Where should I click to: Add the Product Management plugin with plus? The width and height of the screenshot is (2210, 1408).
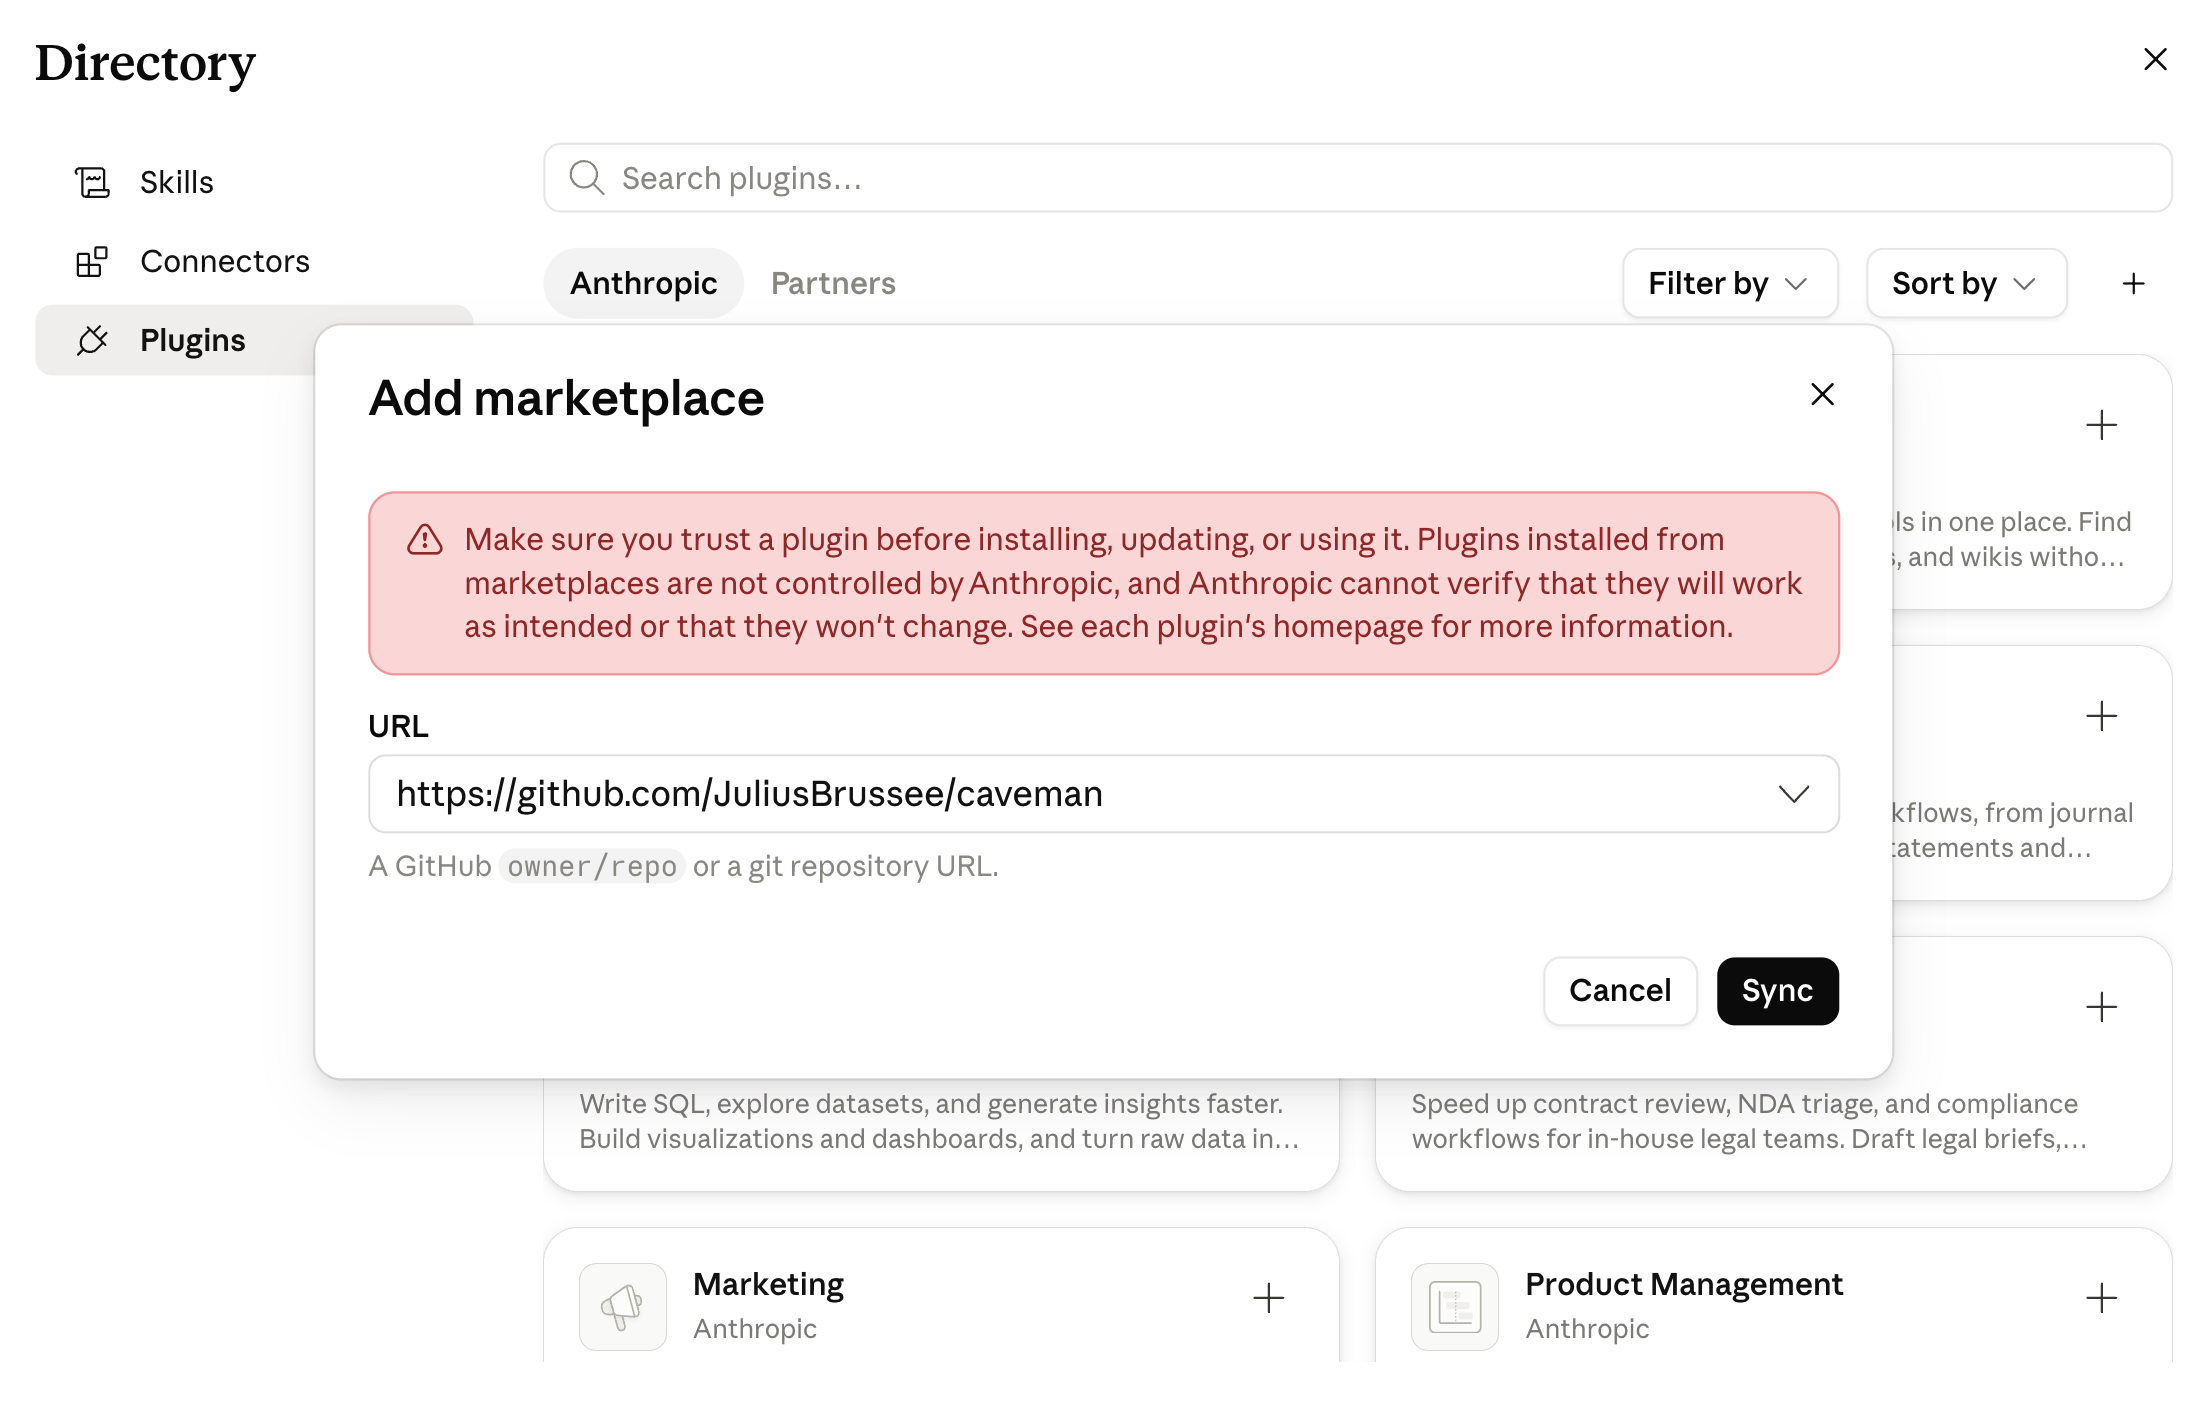pyautogui.click(x=2101, y=1298)
